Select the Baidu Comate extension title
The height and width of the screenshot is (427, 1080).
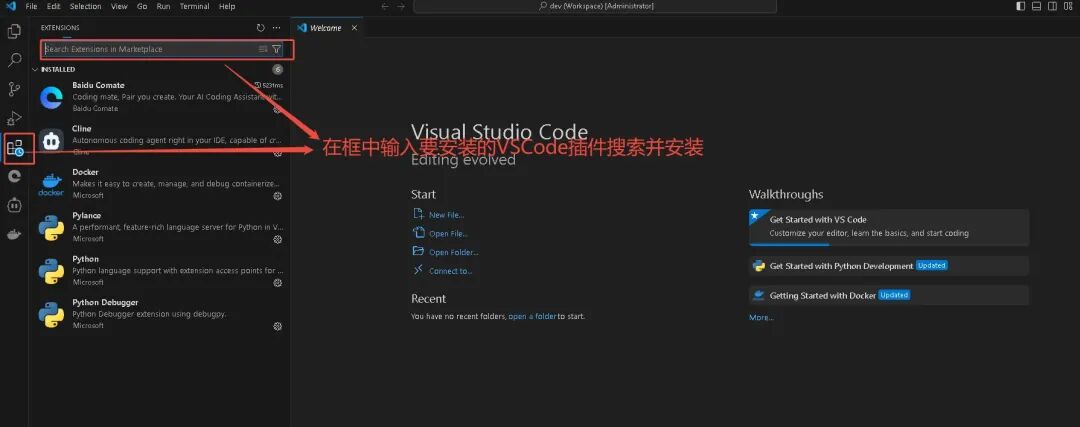click(x=98, y=85)
